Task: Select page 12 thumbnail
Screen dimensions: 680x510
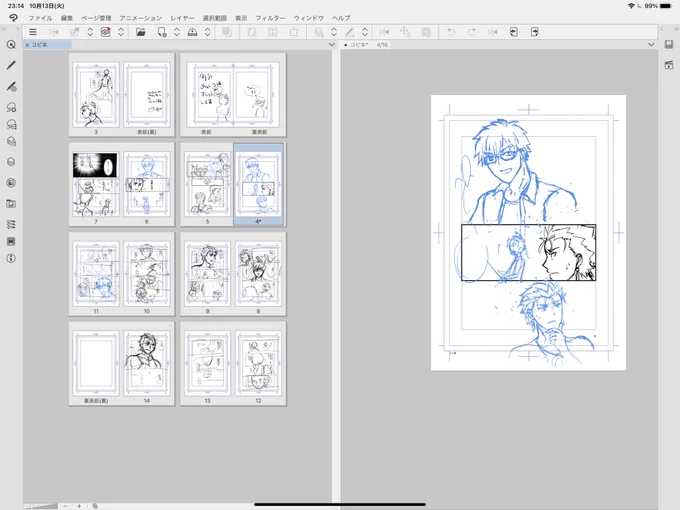Action: (258, 363)
